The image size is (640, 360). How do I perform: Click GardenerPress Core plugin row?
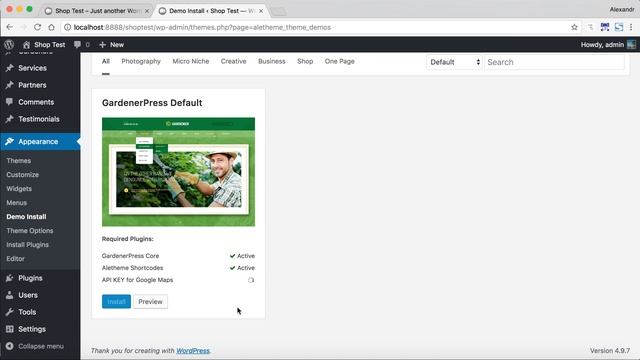(x=178, y=256)
